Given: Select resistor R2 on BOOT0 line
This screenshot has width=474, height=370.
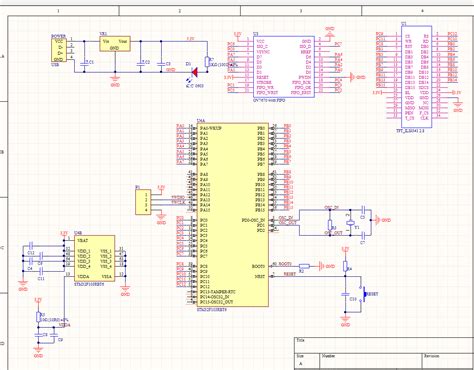Looking at the screenshot, I should pos(304,266).
